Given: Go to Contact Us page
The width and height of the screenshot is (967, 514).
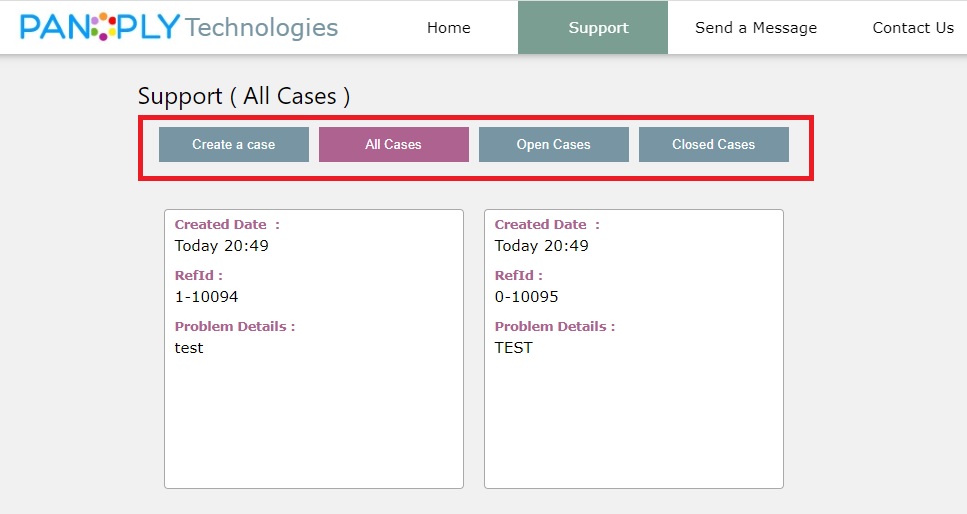Looking at the screenshot, I should click(913, 28).
